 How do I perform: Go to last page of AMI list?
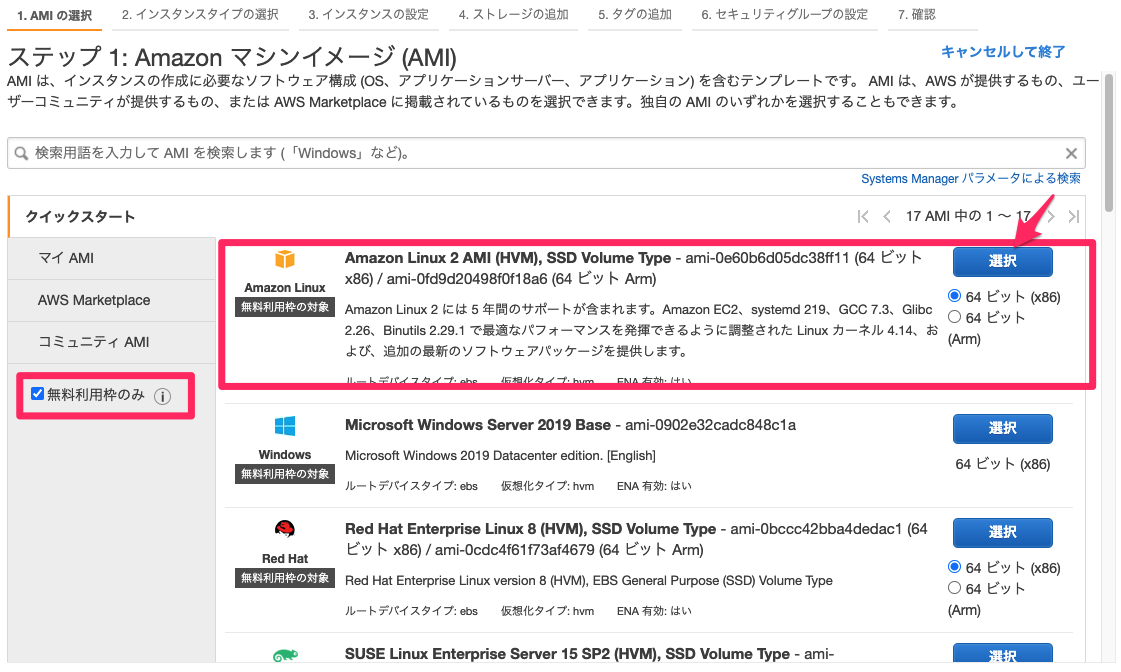tap(1073, 217)
